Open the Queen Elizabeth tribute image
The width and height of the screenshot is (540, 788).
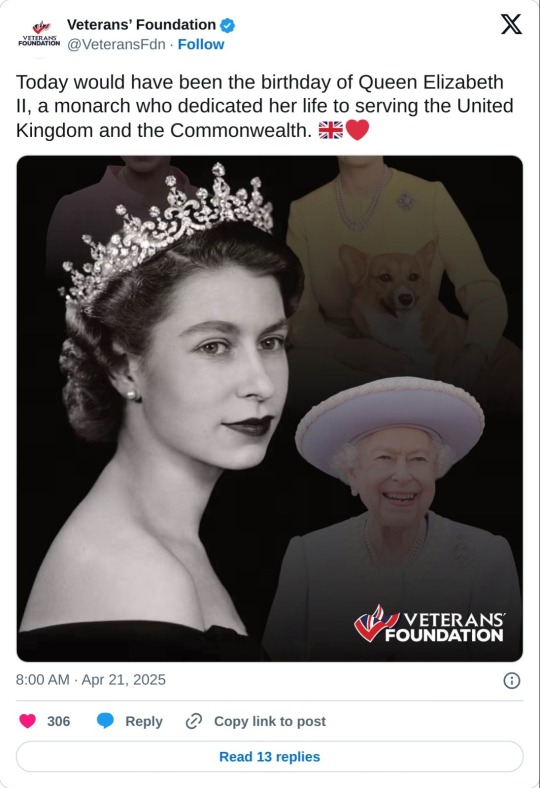tap(270, 409)
